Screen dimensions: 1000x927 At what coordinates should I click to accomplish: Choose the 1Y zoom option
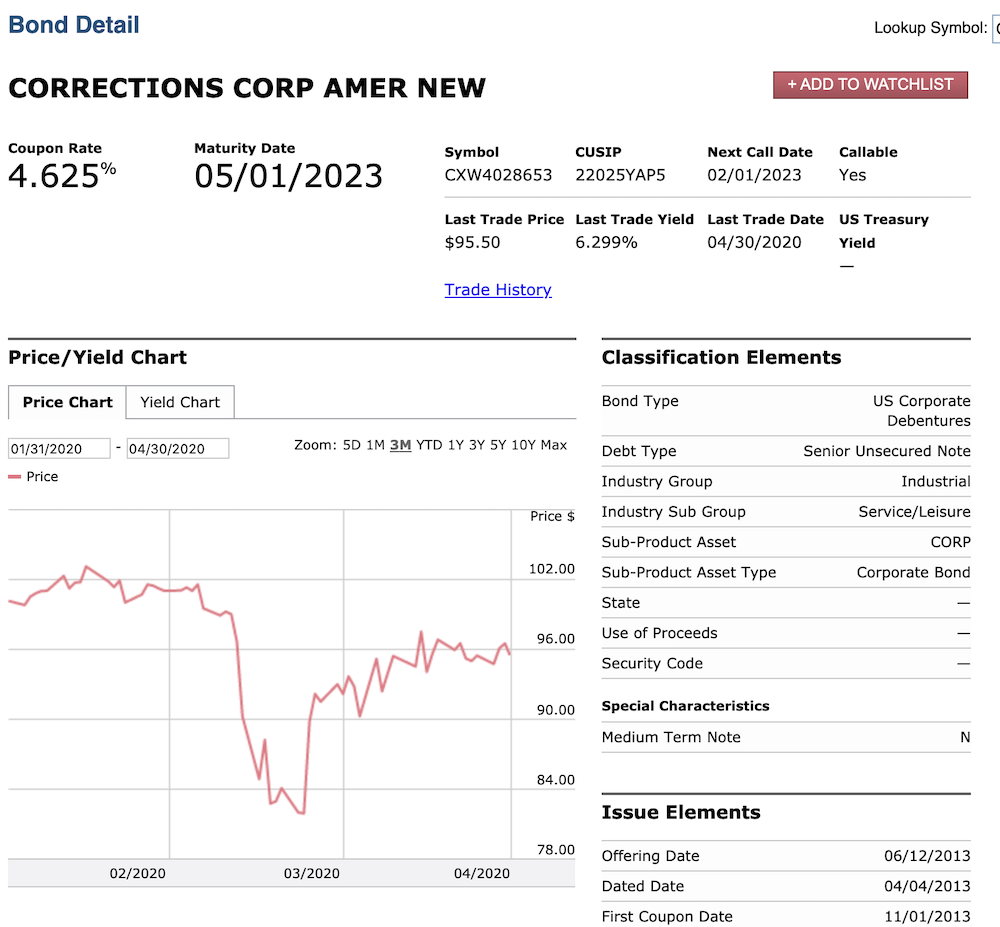[455, 445]
